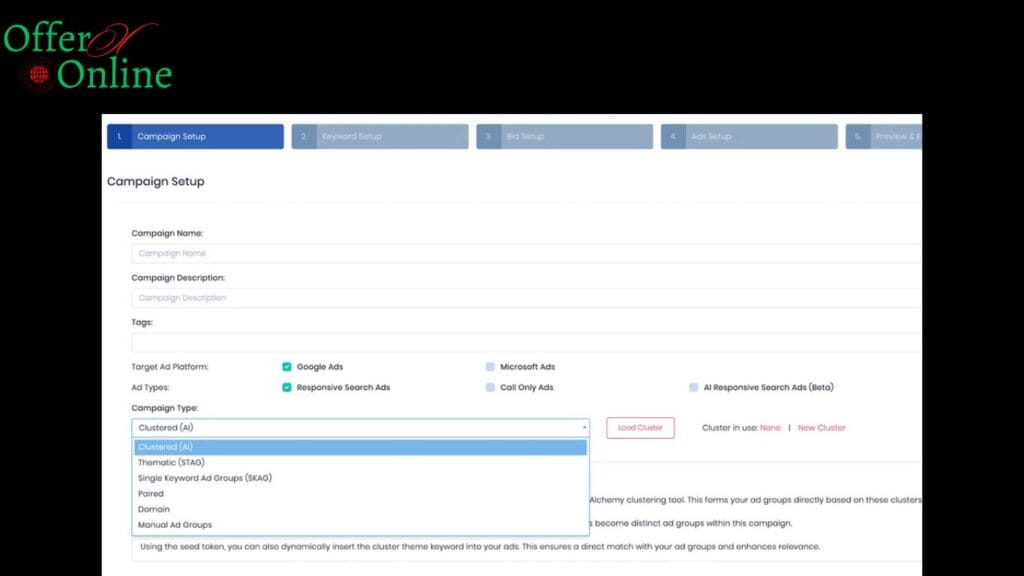Jump to the Preview step tab

(x=884, y=137)
